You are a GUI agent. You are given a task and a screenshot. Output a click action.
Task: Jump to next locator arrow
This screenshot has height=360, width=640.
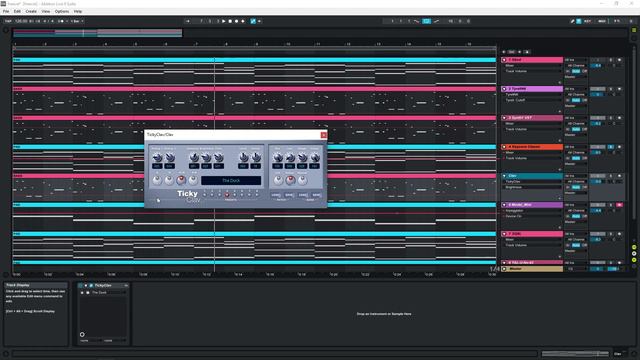click(x=520, y=52)
